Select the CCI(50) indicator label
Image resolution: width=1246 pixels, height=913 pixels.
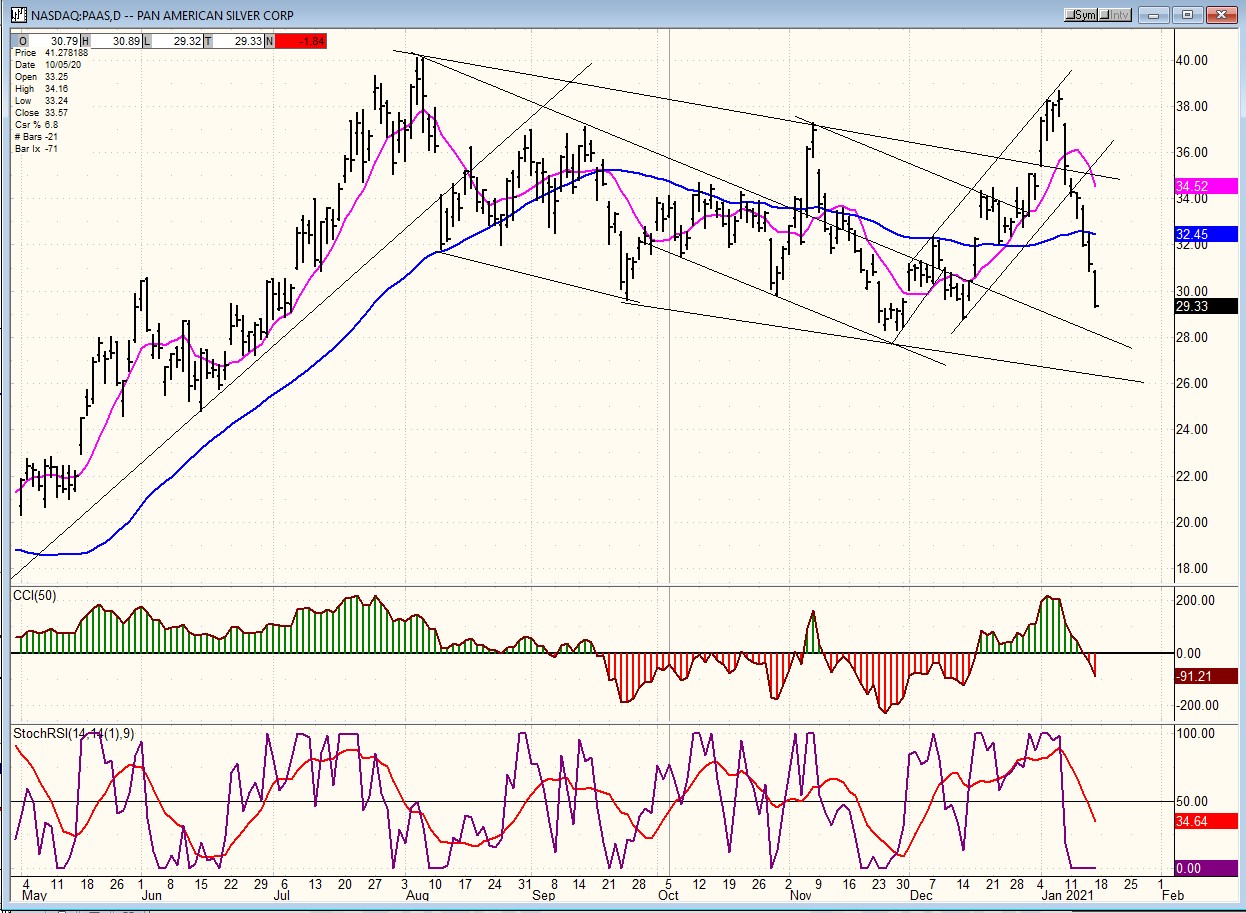34,596
